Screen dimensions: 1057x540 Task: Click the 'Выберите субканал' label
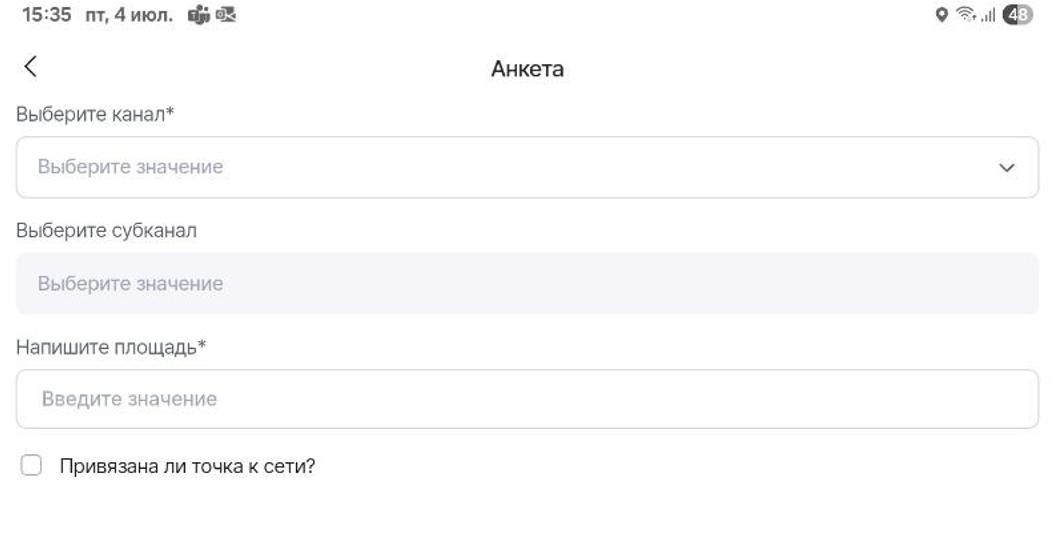(107, 231)
